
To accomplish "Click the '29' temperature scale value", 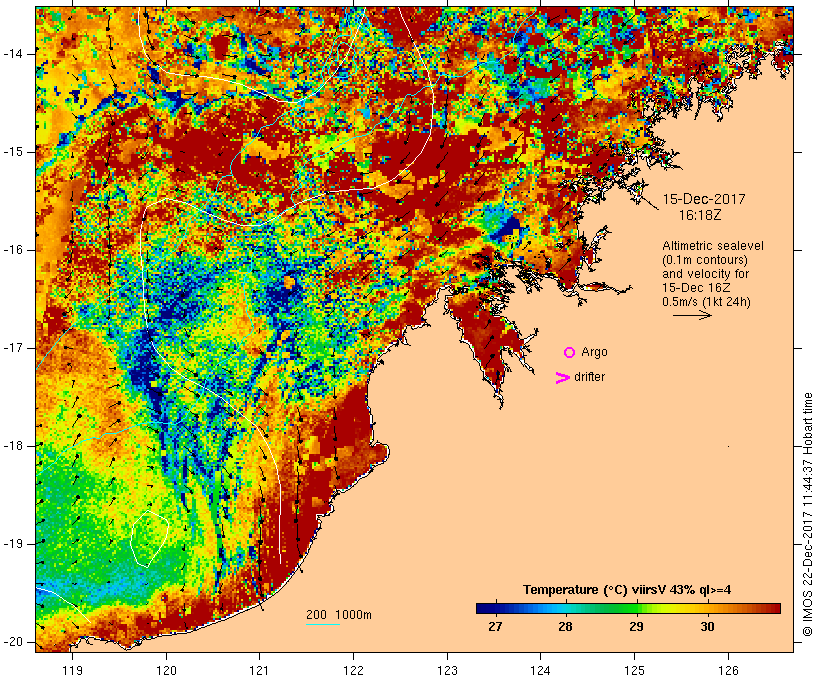I will pos(636,627).
